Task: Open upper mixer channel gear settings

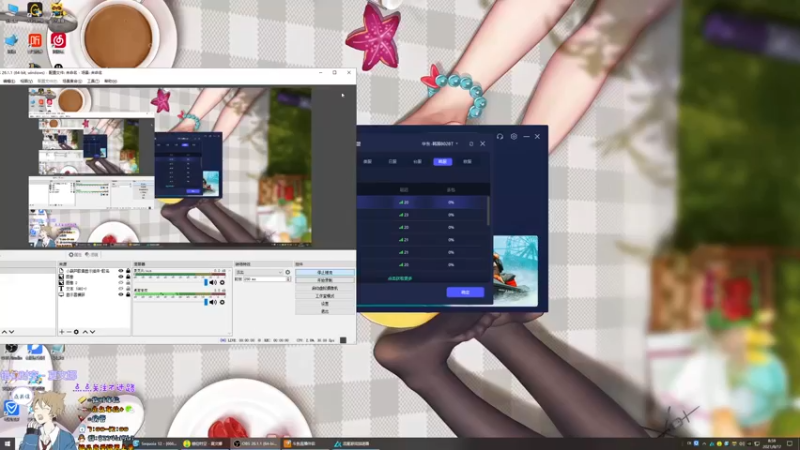Action: tap(222, 283)
